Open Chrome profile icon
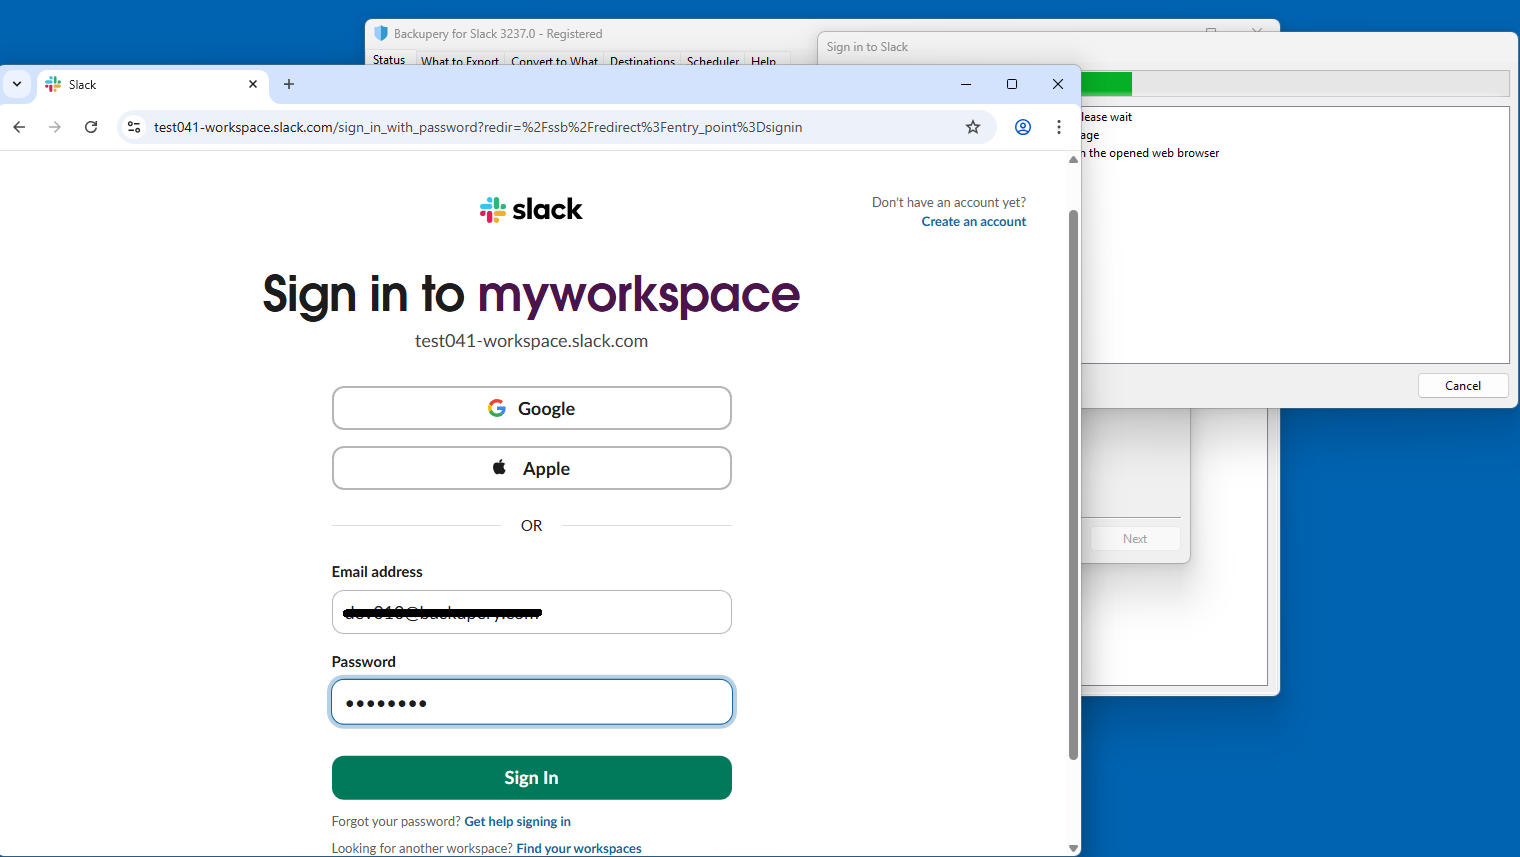Image resolution: width=1520 pixels, height=857 pixels. point(1023,127)
